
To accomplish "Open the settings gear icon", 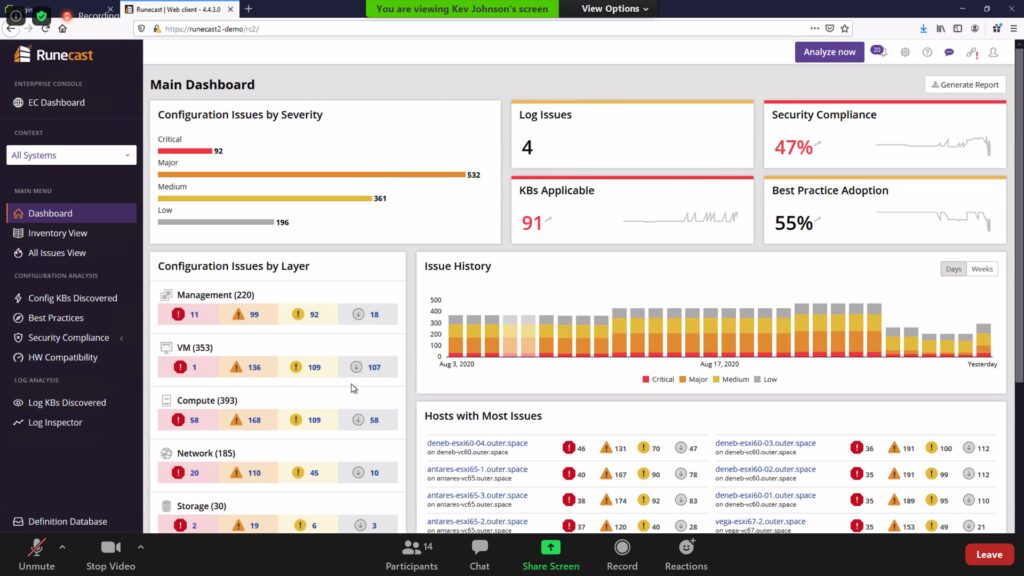I will pyautogui.click(x=904, y=52).
